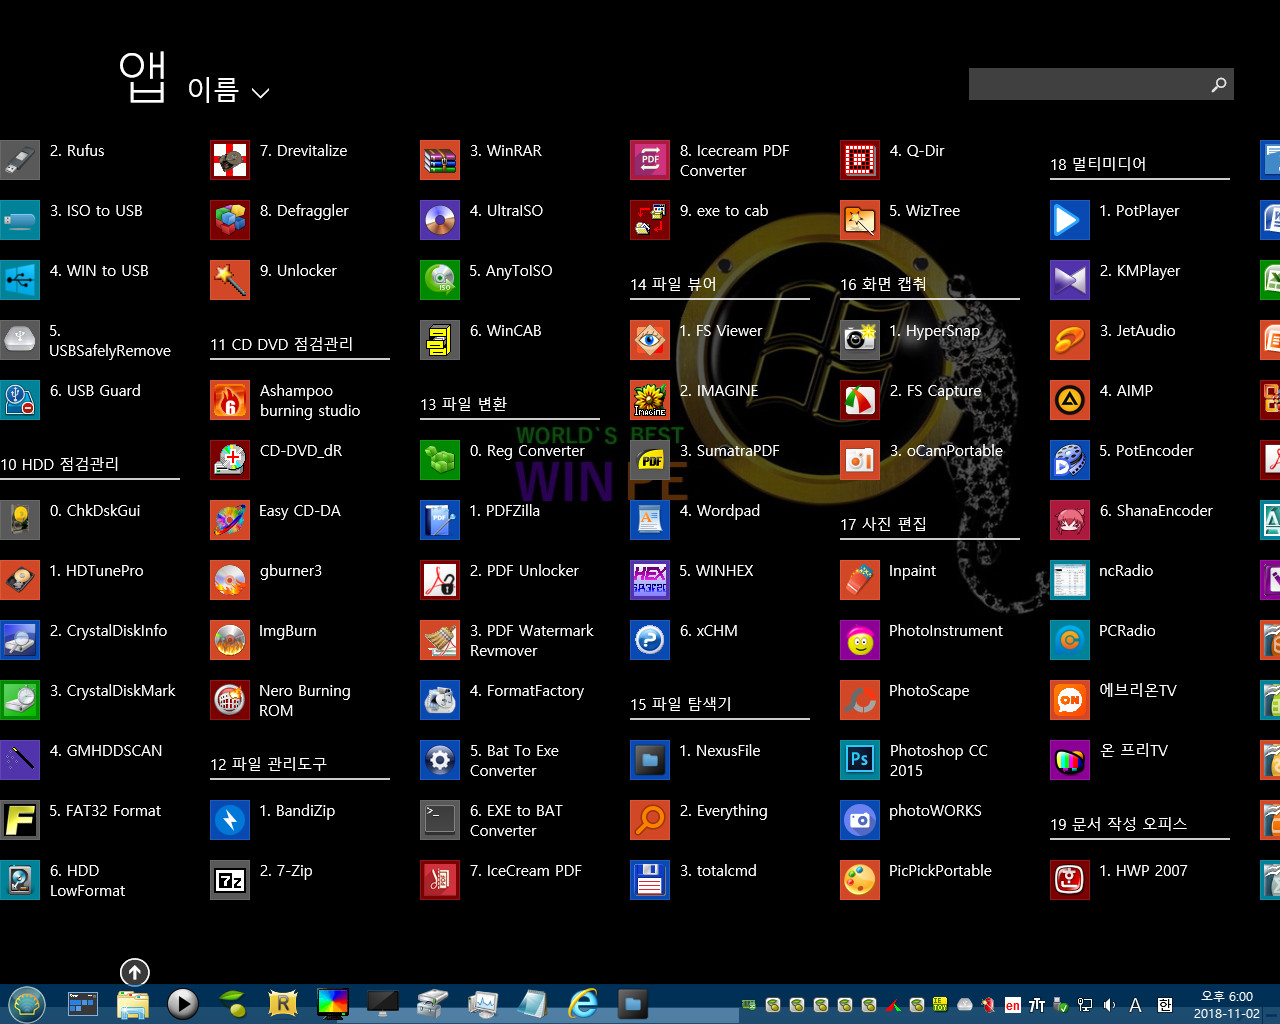Launch FAT32 Format icon
The height and width of the screenshot is (1024, 1280).
point(20,820)
